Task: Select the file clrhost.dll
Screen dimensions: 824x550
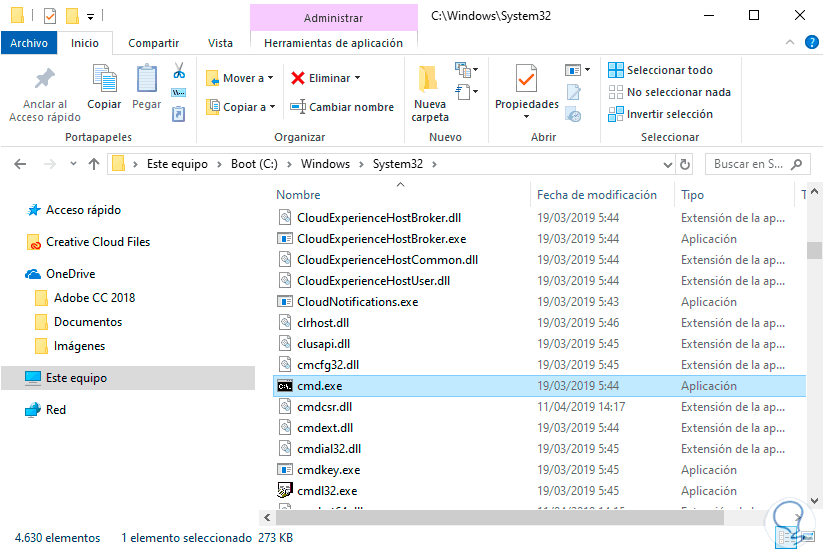Action: click(x=323, y=323)
